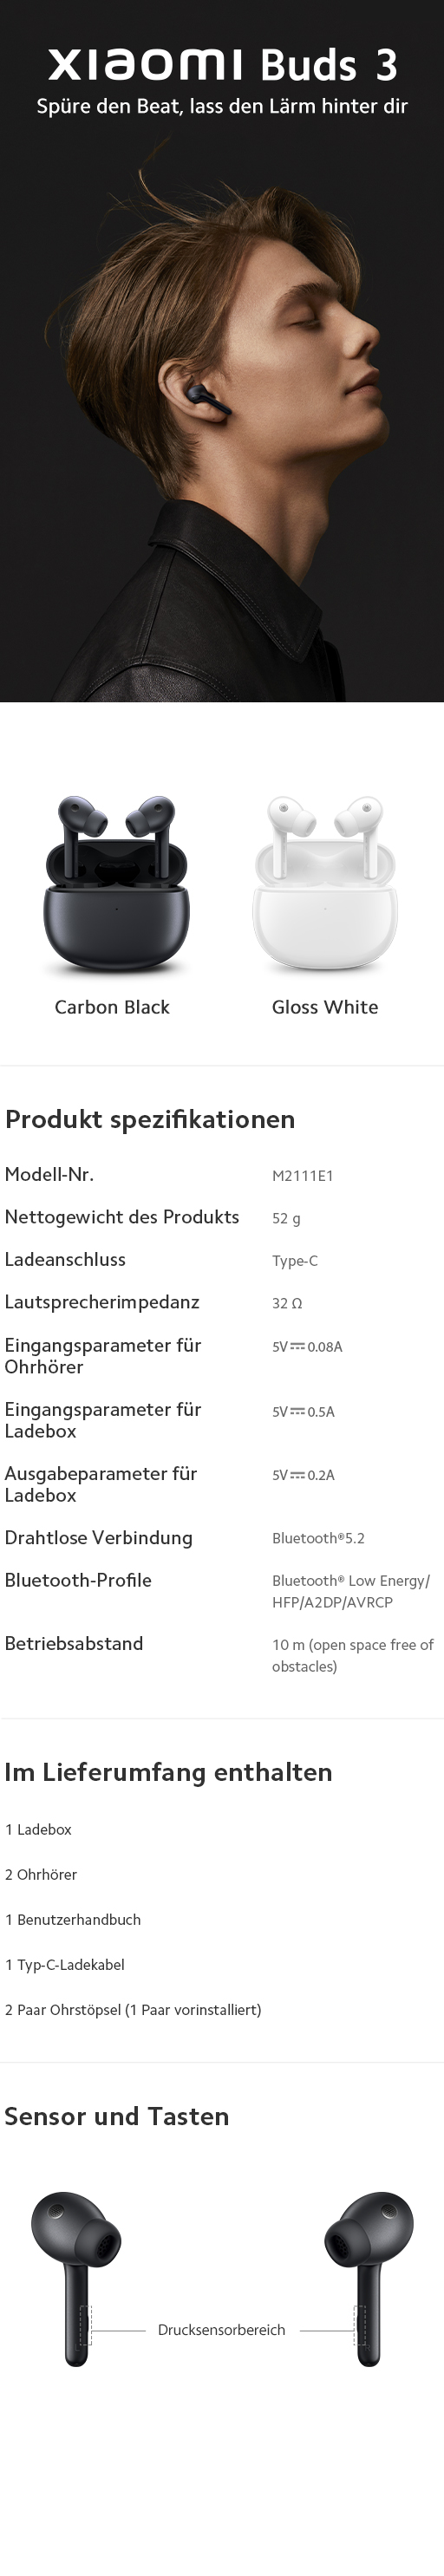This screenshot has height=2576, width=444.
Task: Click the Betriebsabstand specification row label
Action: [x=74, y=1643]
